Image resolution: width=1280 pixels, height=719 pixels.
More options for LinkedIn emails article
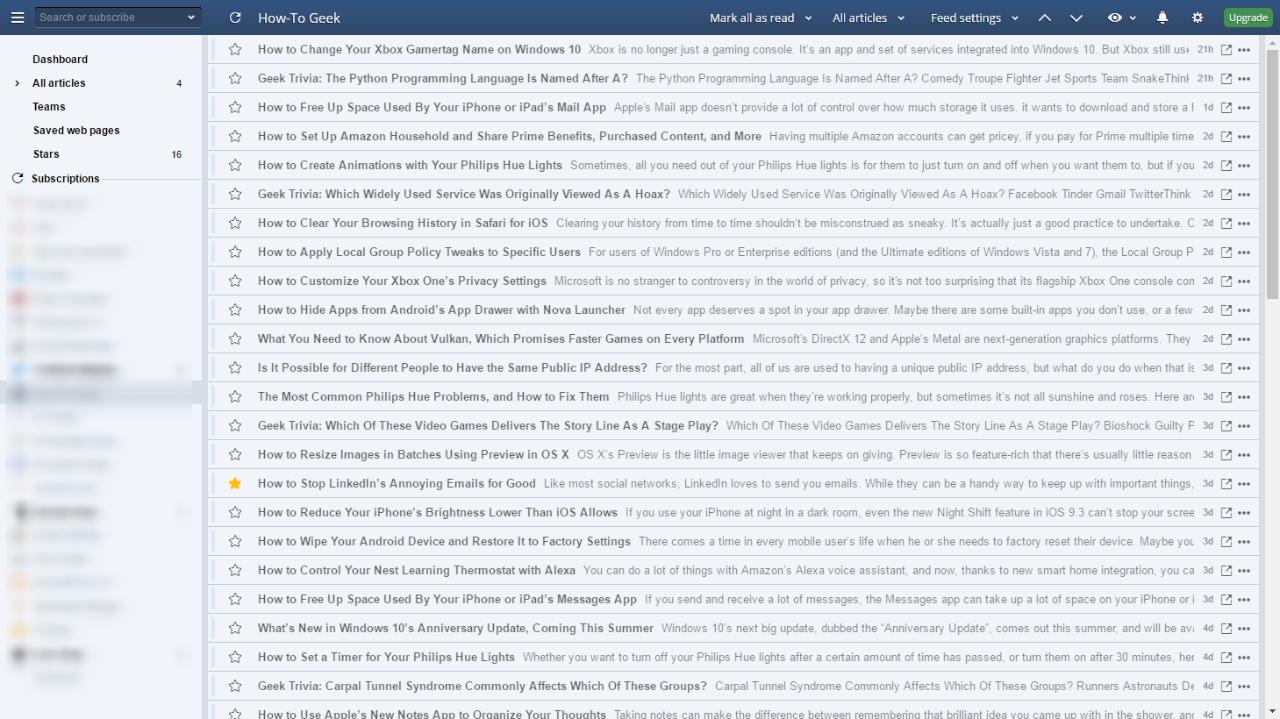[1244, 484]
